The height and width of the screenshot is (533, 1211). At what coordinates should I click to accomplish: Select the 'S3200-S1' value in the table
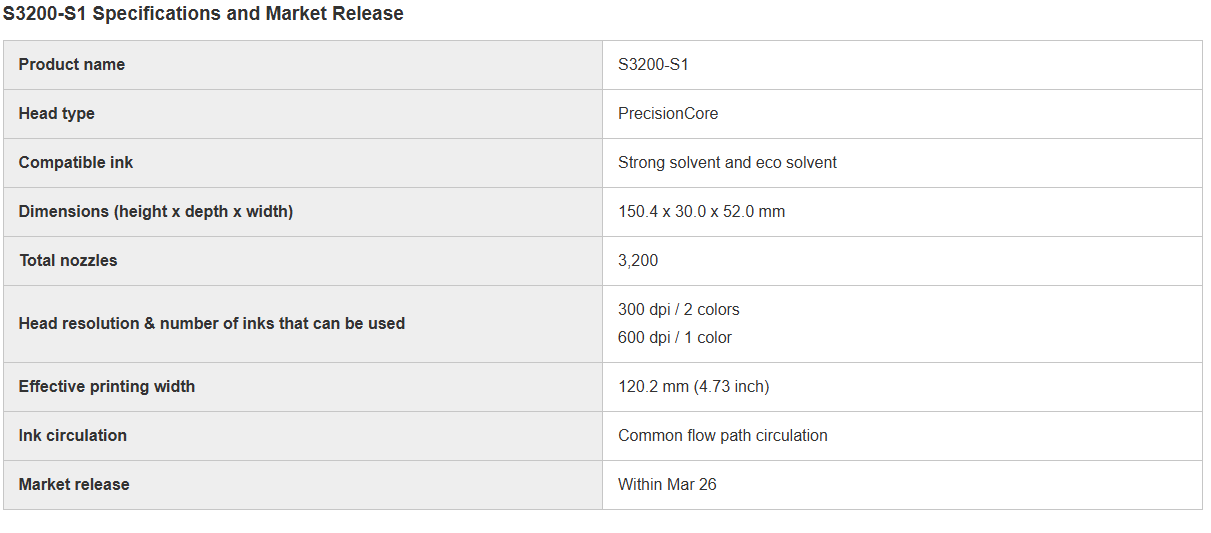[x=653, y=65]
